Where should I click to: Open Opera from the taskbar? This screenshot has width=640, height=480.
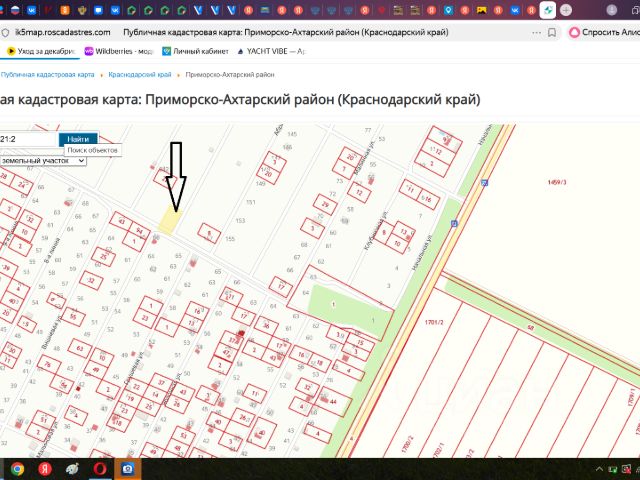(100, 469)
